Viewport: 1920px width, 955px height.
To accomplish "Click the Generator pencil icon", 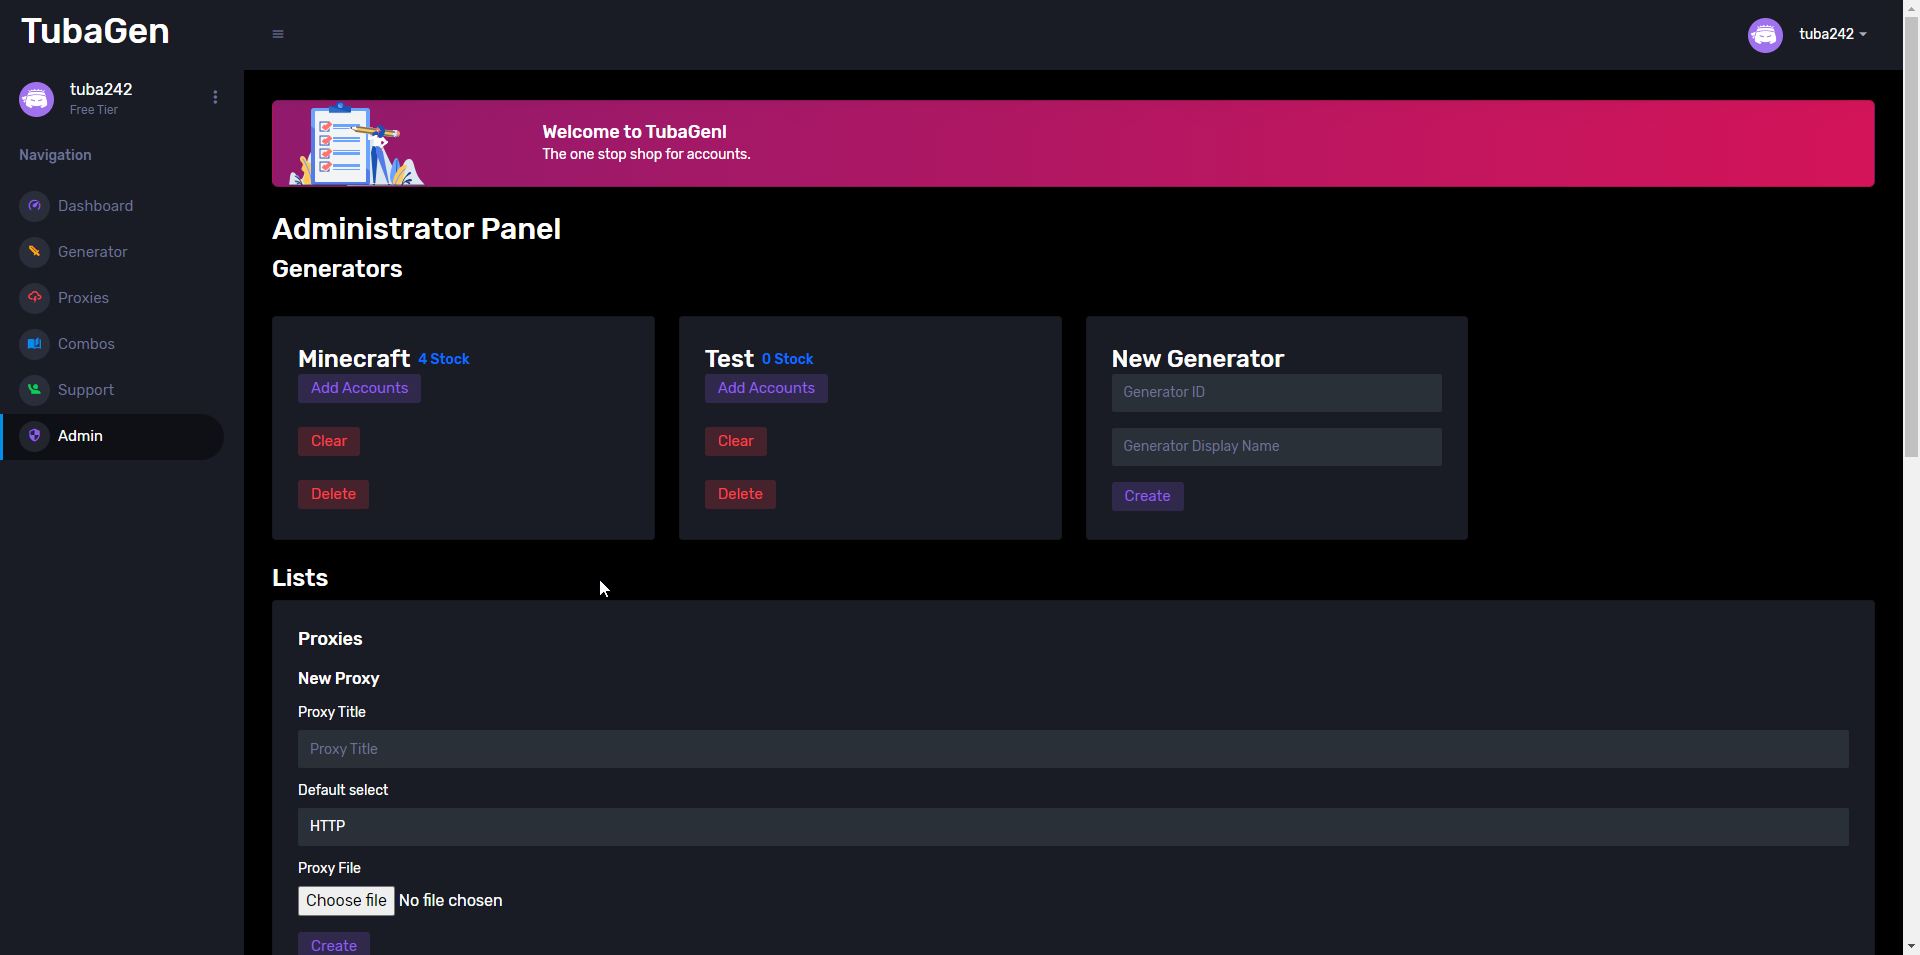I will click(35, 252).
